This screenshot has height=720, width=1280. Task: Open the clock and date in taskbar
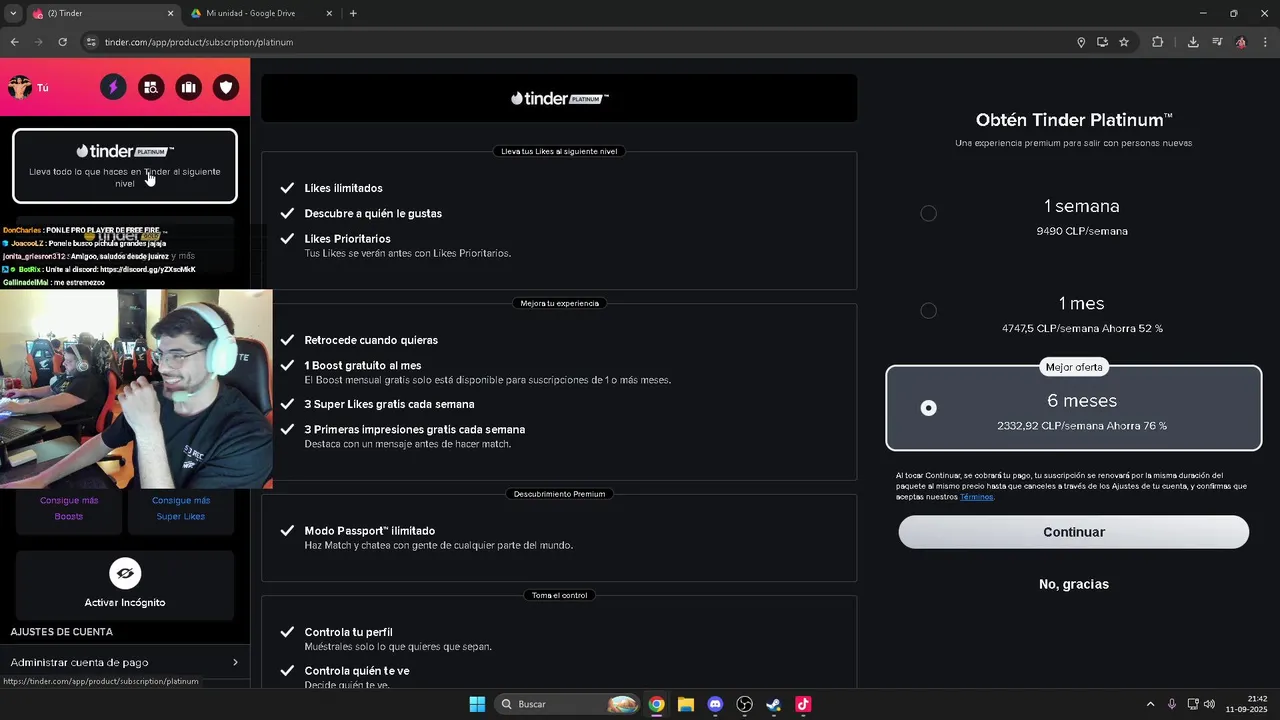(1248, 704)
